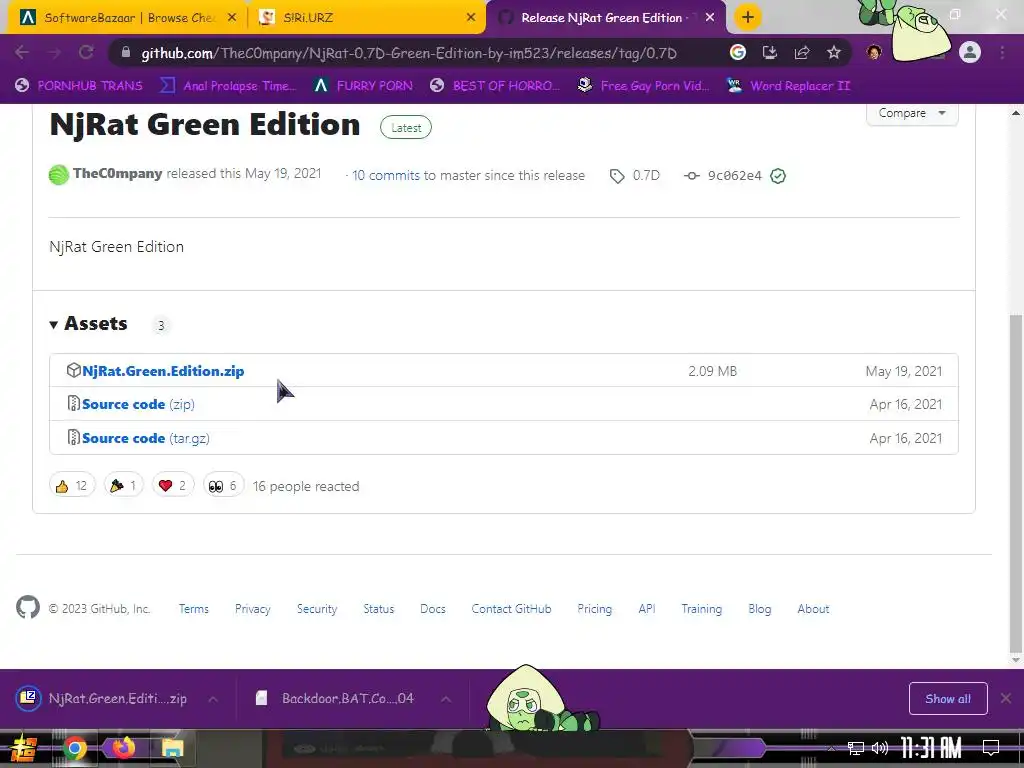Click the install app icon in address bar
This screenshot has width=1024, height=768.
click(x=770, y=53)
